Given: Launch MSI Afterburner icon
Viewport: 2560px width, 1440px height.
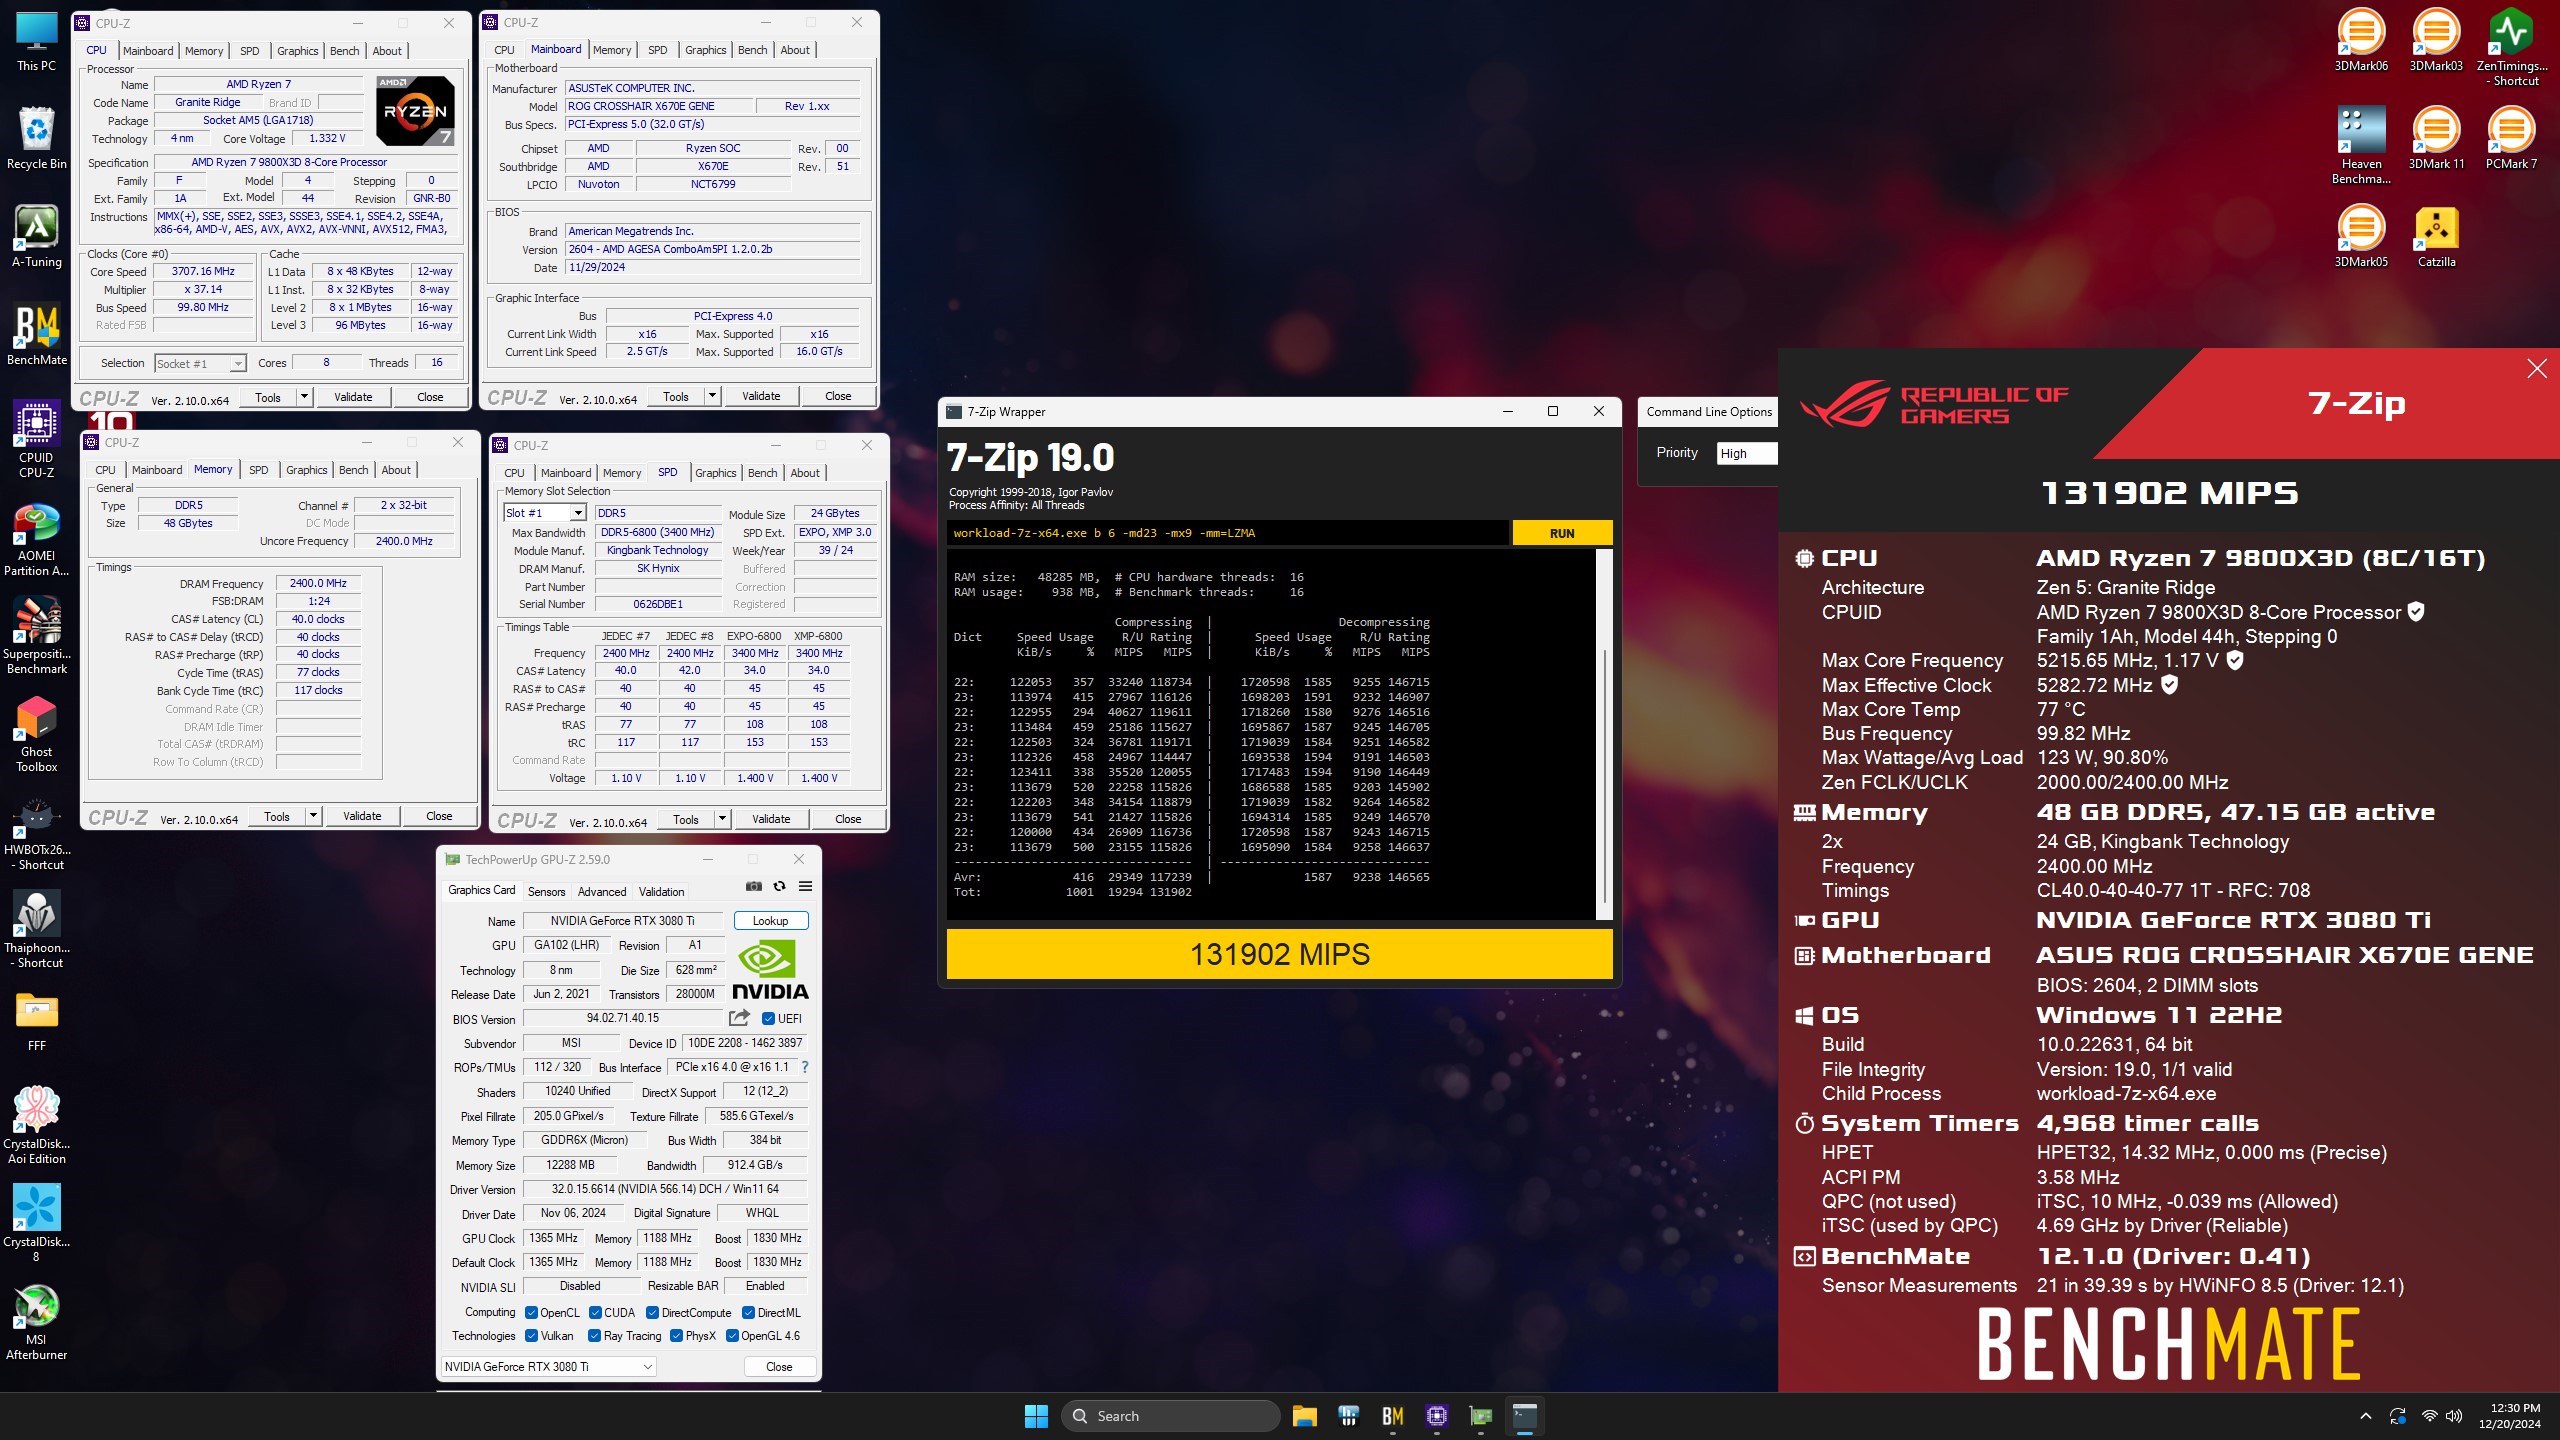Looking at the screenshot, I should (37, 1322).
